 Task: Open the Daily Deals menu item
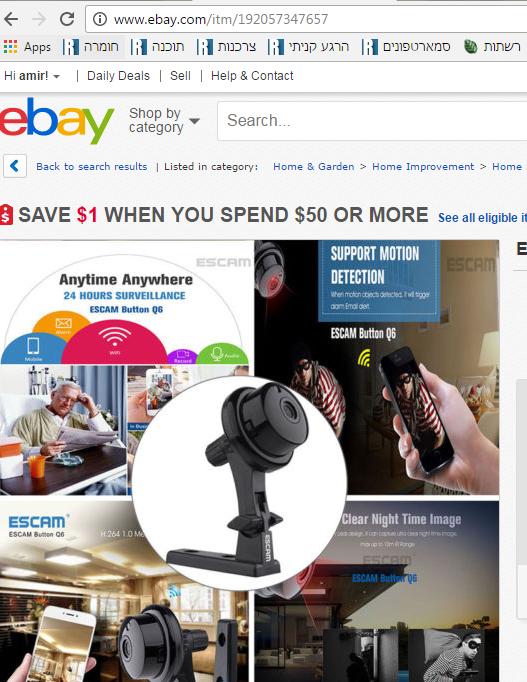point(118,76)
